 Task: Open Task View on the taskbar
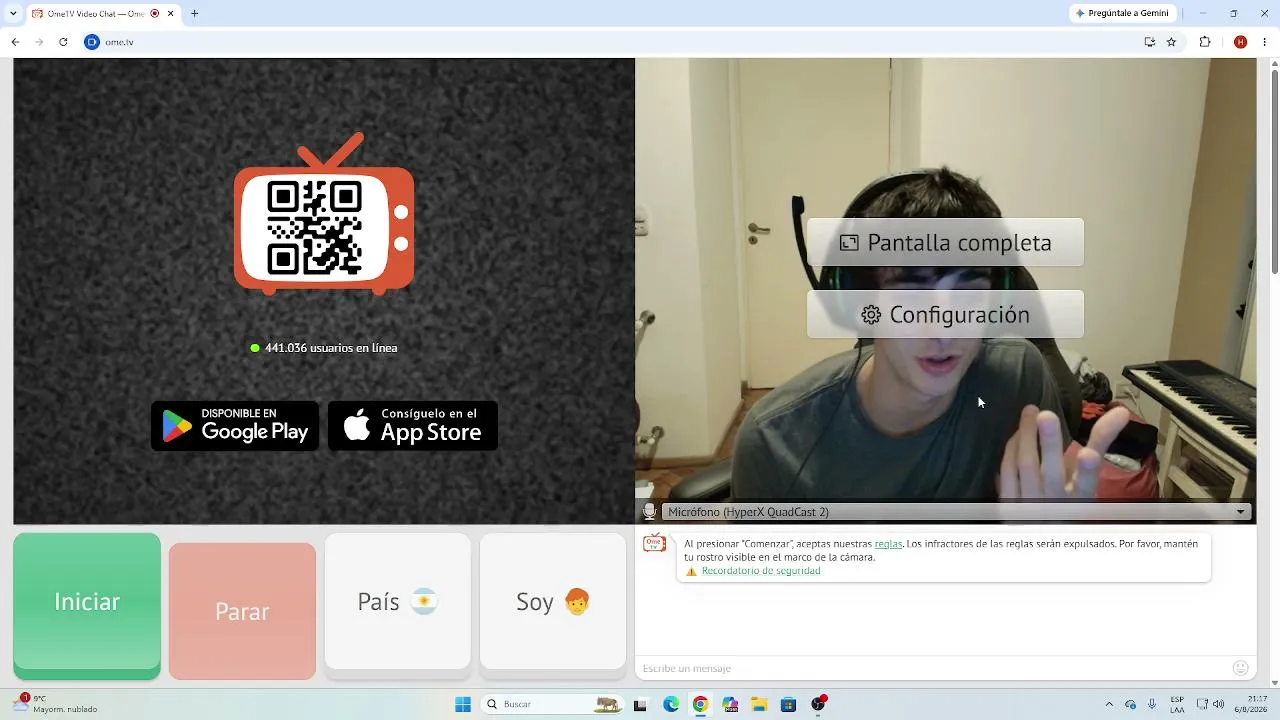(641, 705)
